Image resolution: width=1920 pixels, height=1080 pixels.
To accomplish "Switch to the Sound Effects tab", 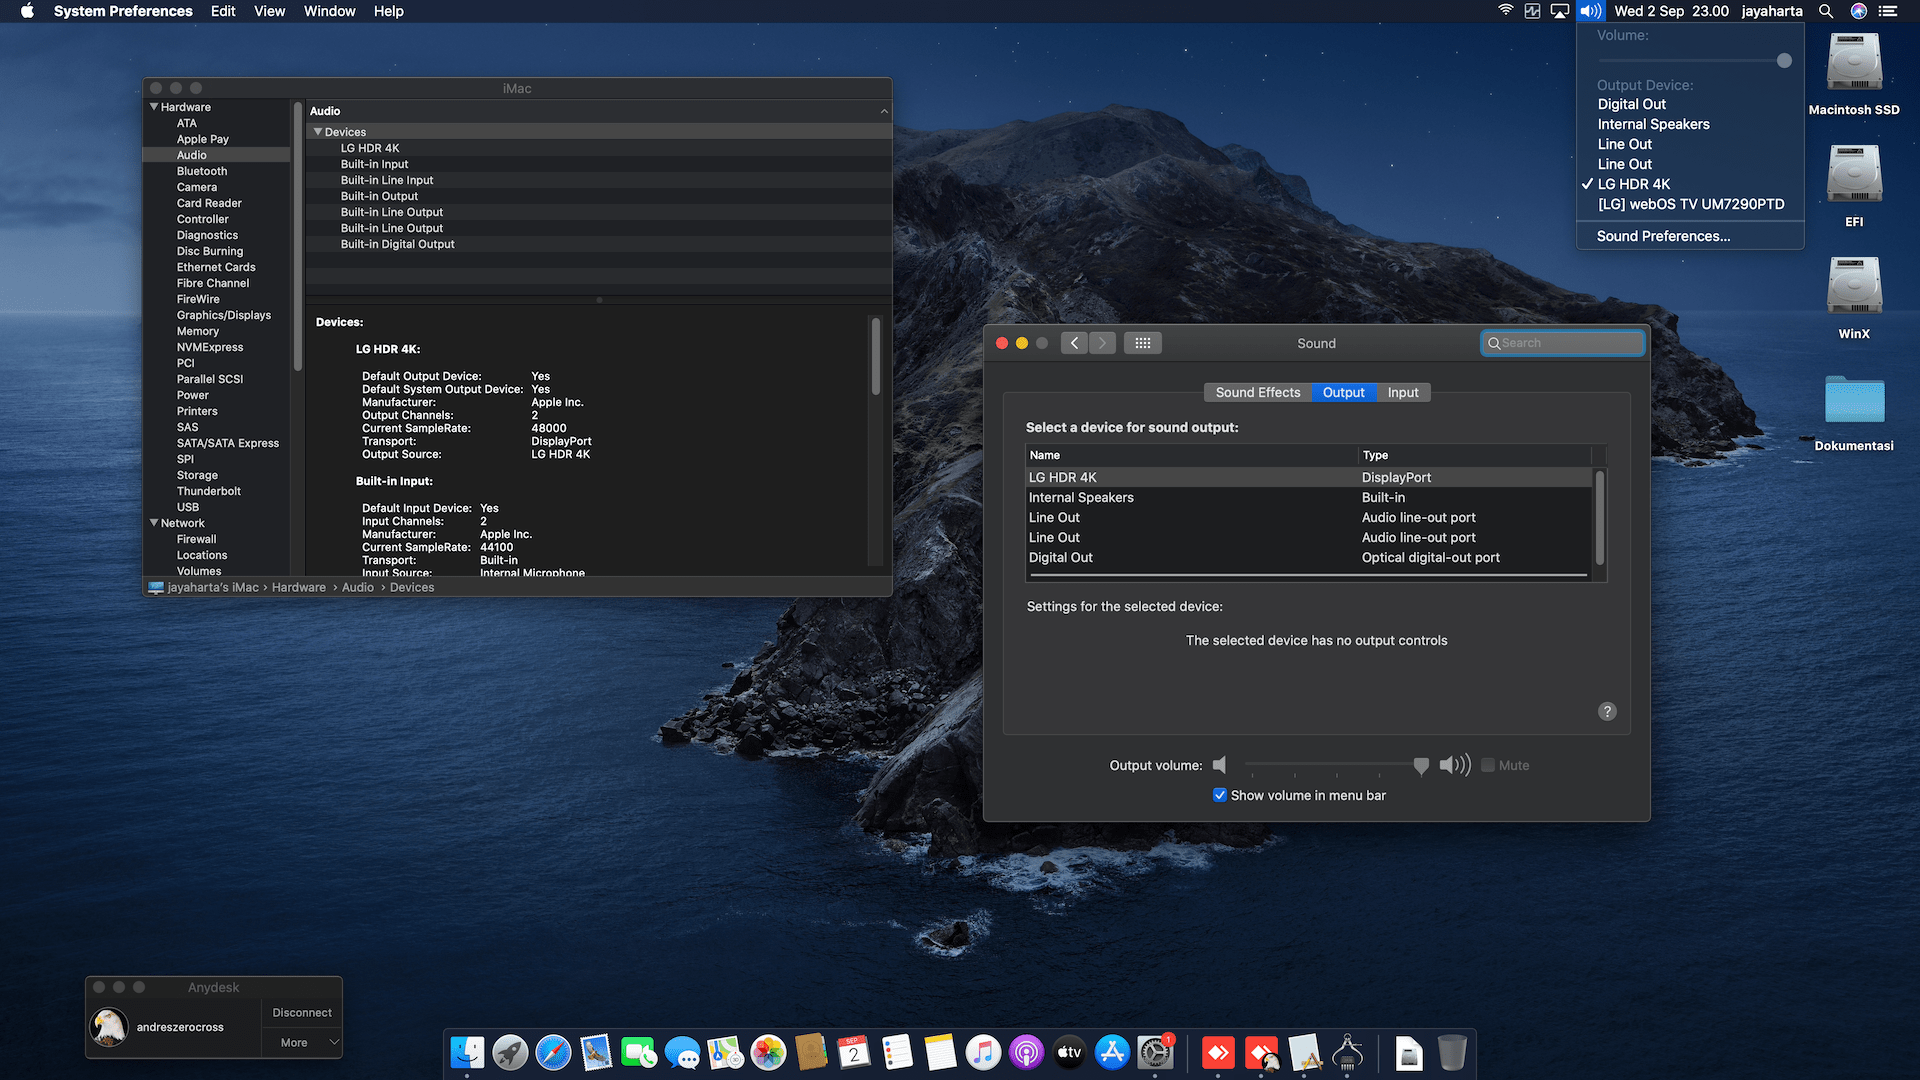I will coord(1257,392).
